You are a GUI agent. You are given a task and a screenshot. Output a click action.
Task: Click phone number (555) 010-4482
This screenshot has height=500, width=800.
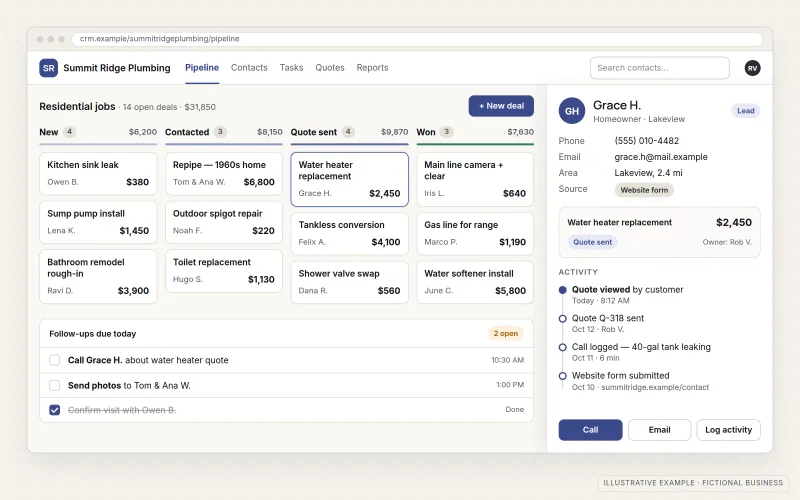646,141
